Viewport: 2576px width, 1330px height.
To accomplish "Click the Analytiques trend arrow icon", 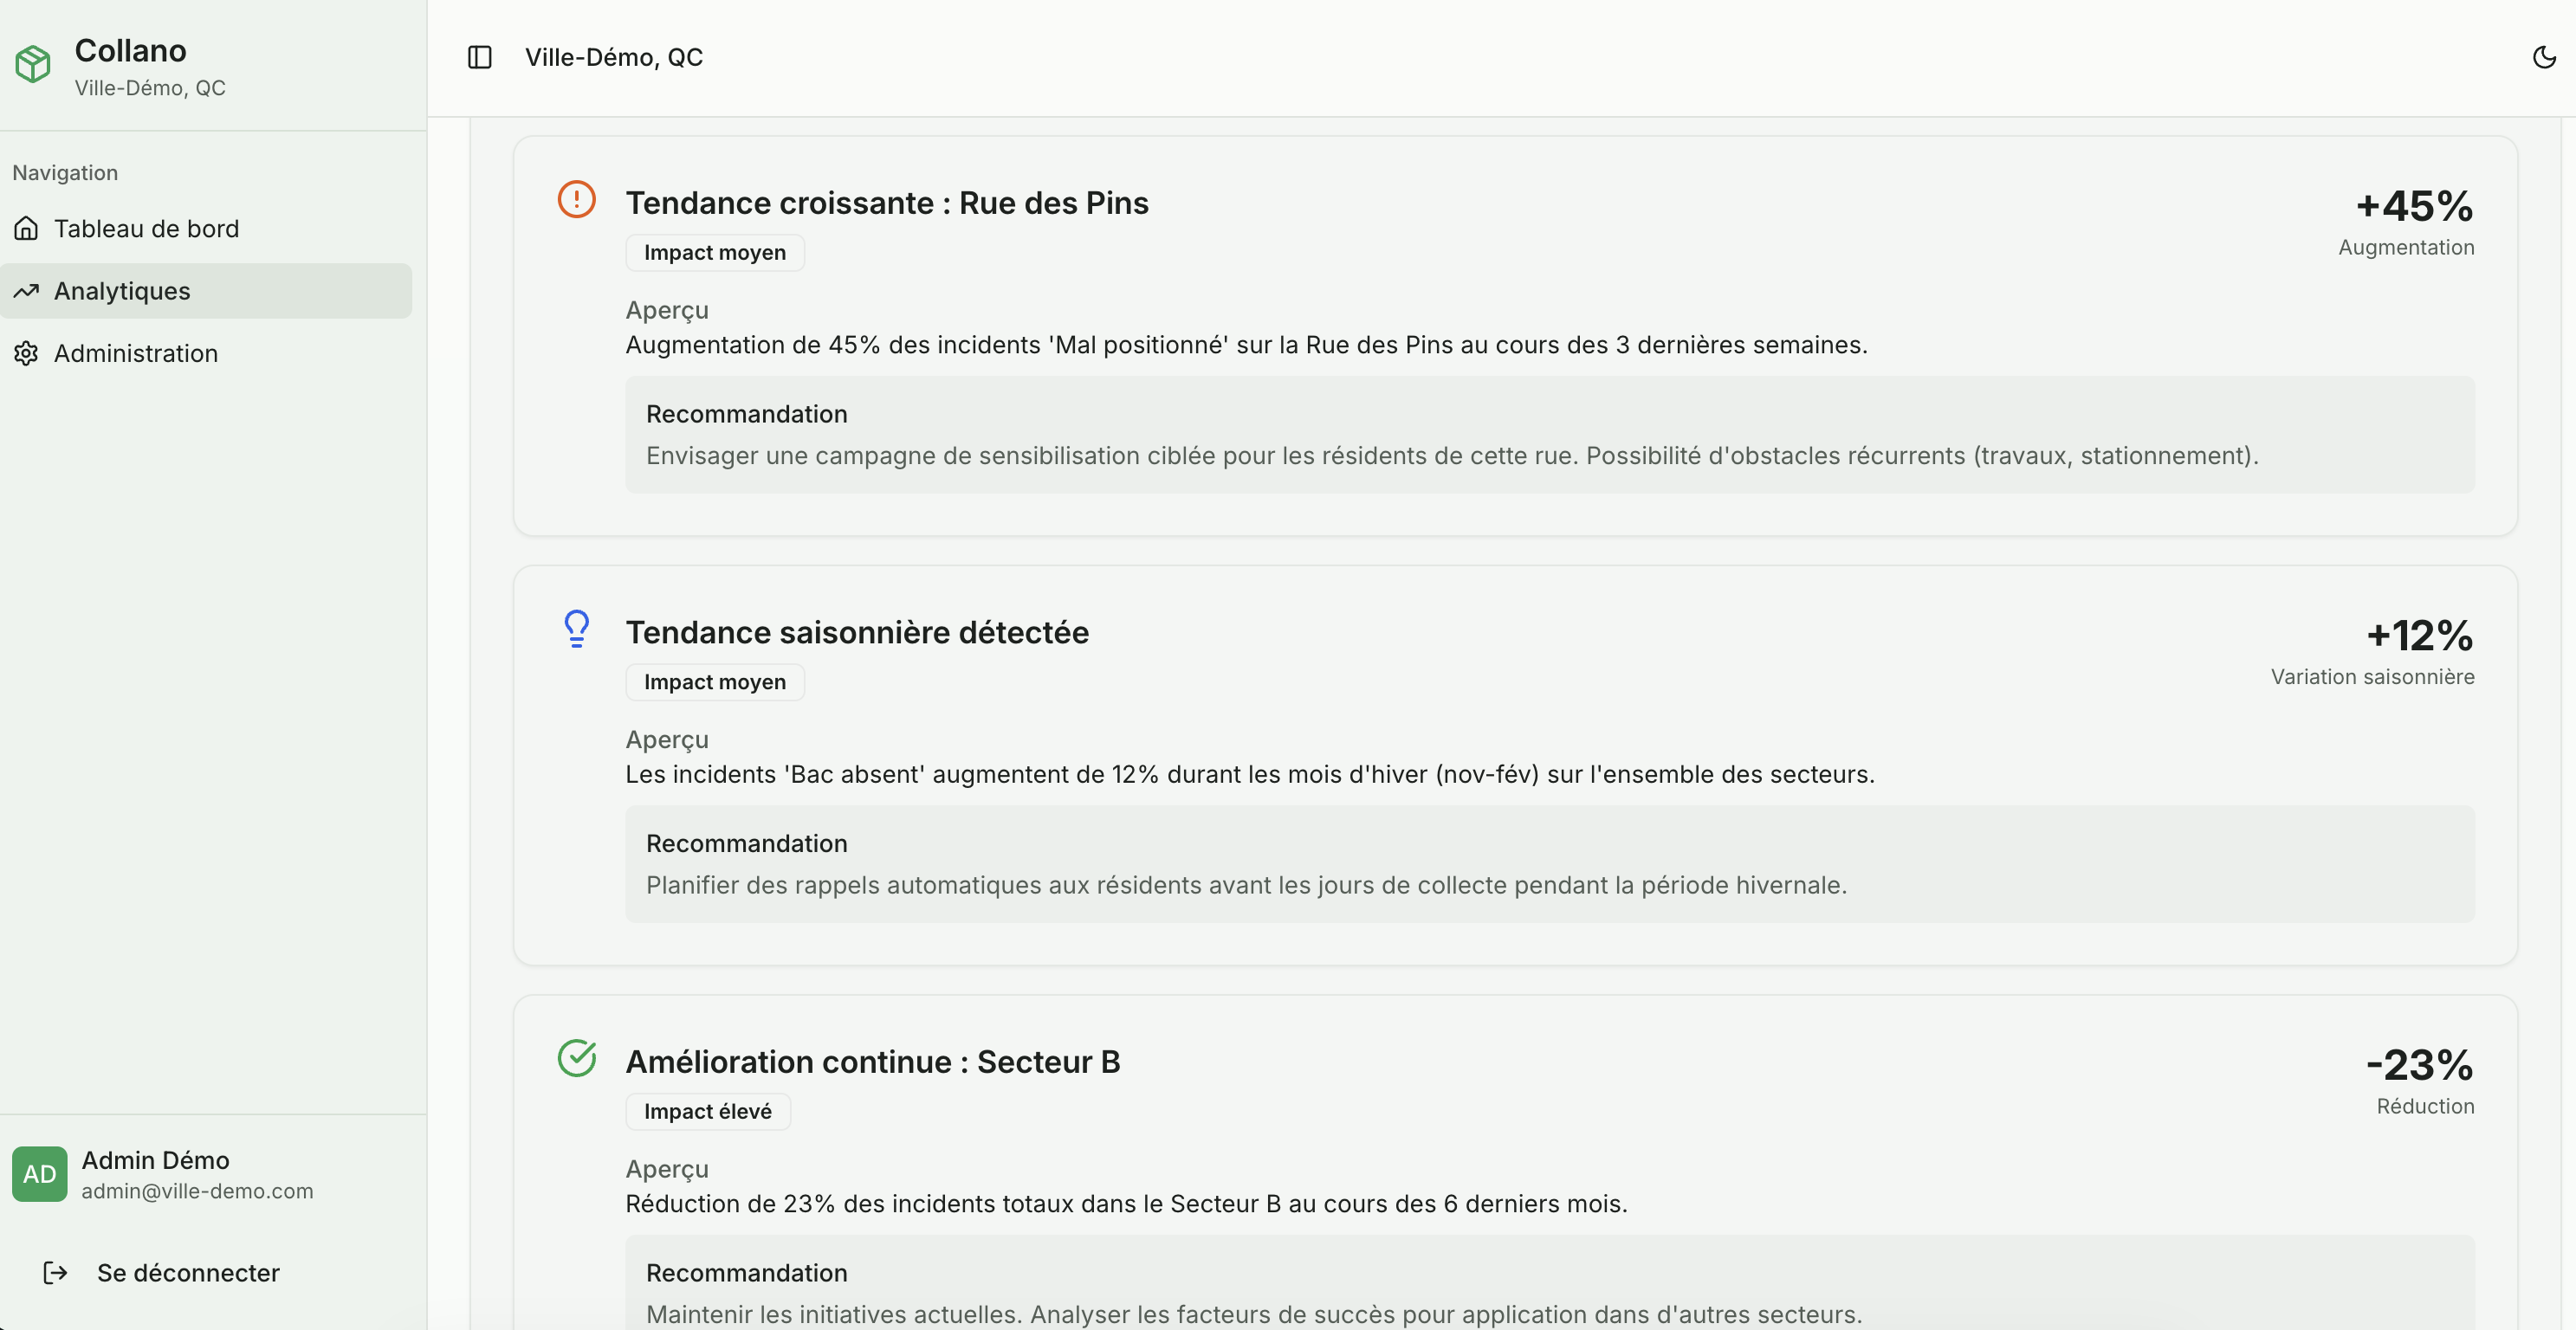I will tap(27, 291).
